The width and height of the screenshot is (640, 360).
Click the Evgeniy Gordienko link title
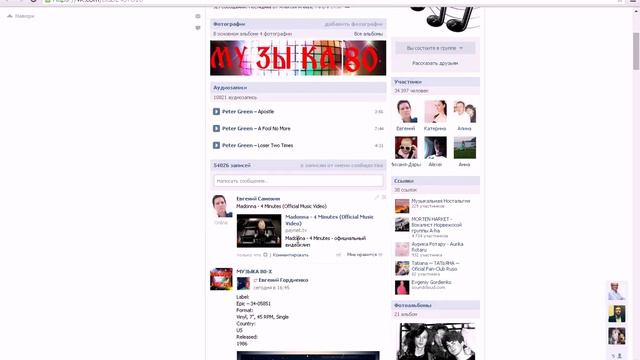click(431, 282)
